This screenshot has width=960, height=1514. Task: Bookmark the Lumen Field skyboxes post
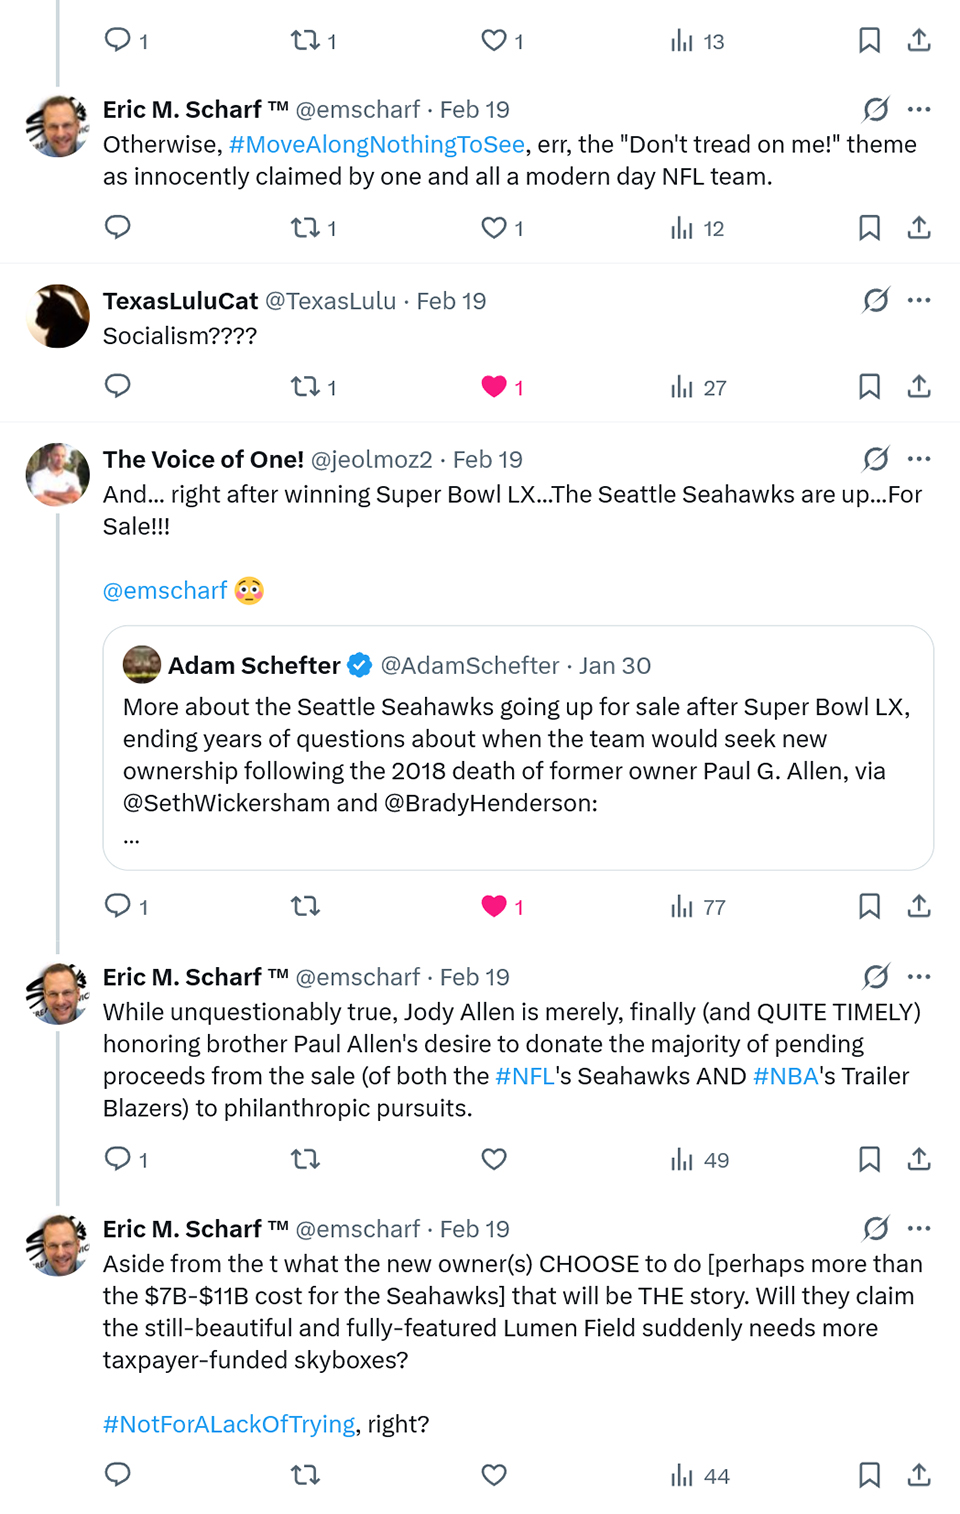[x=869, y=1475]
